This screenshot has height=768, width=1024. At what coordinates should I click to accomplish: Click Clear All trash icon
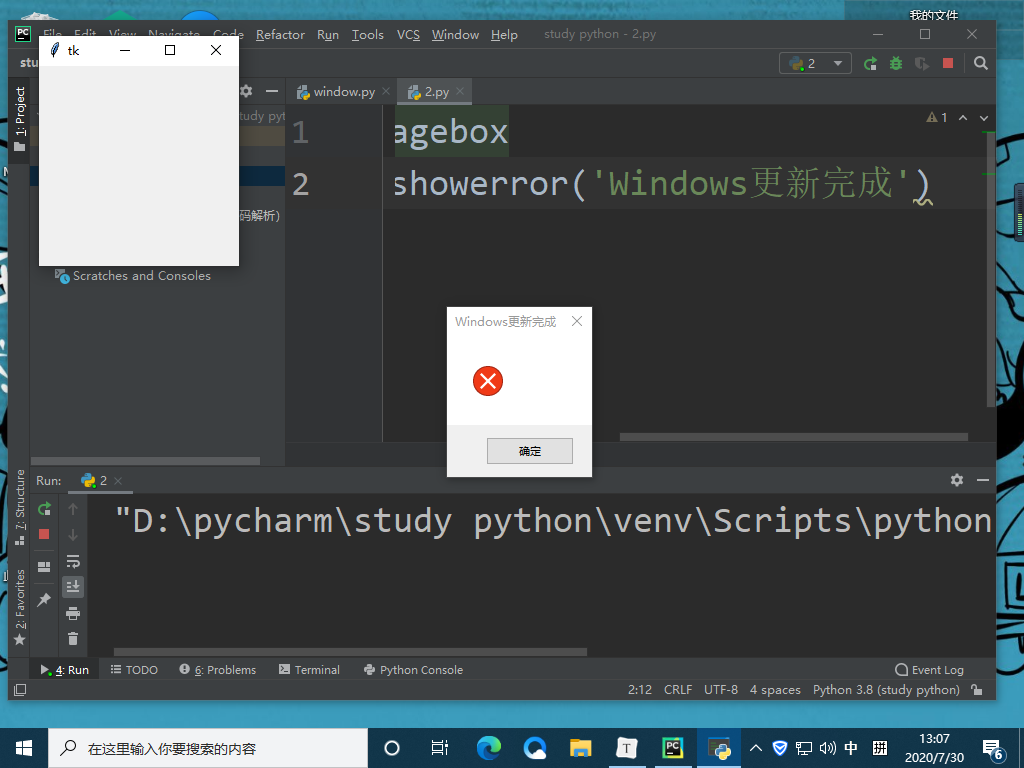[x=72, y=639]
